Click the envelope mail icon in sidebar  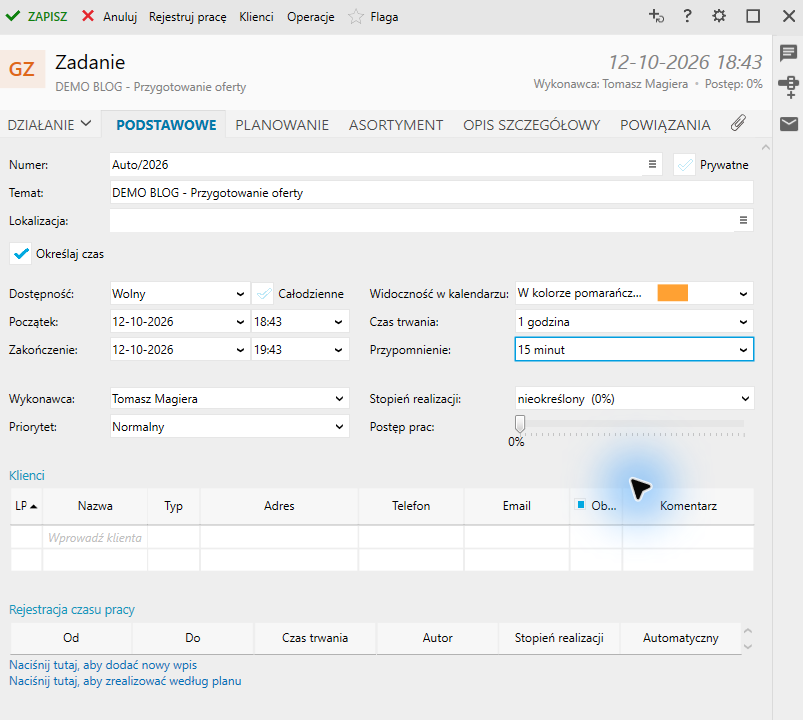(x=789, y=124)
